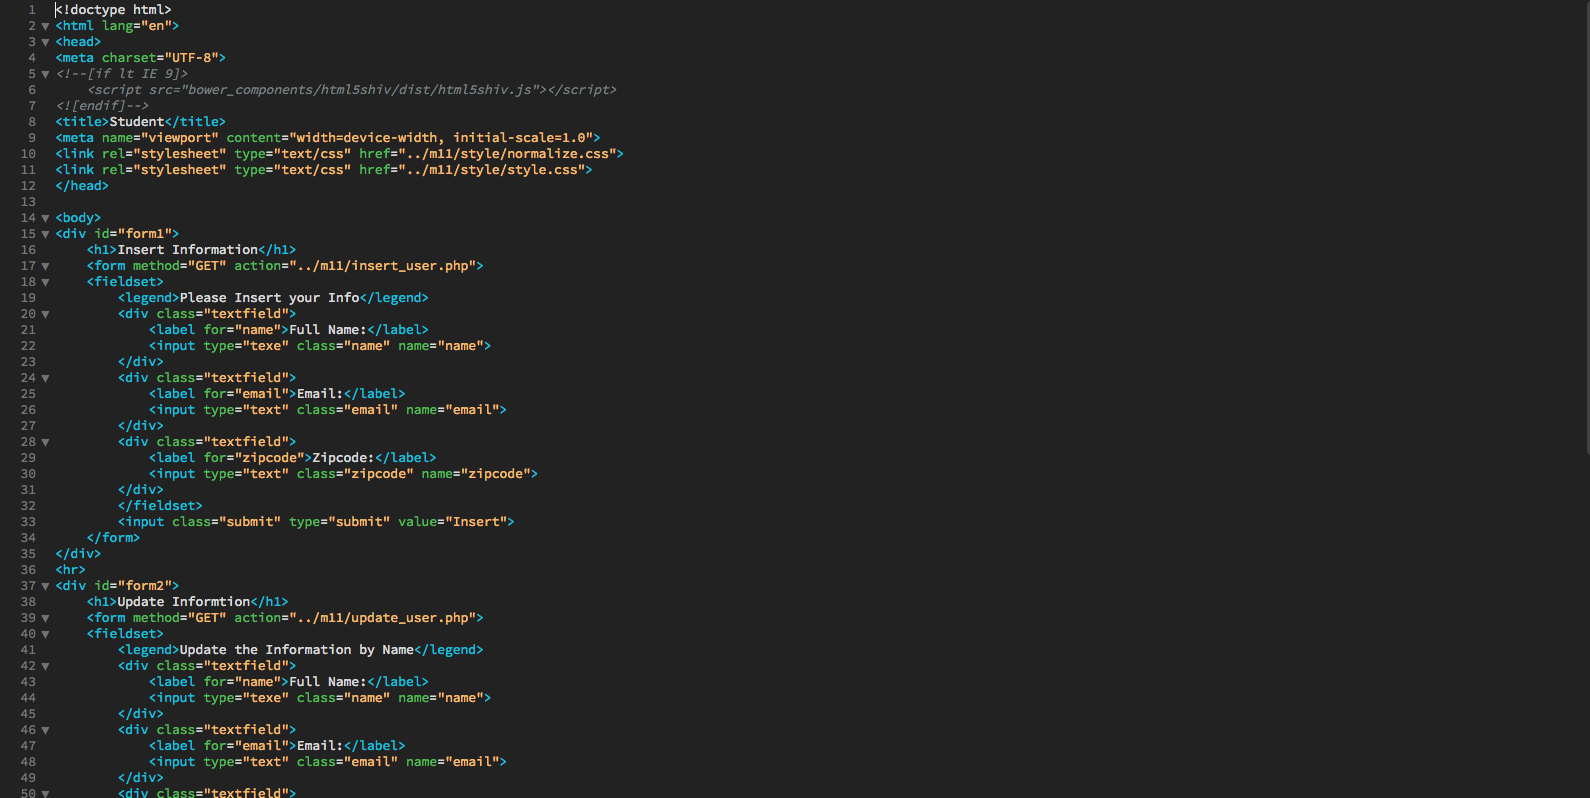
Task: Click the insert_user.php action path
Action: tap(382, 266)
